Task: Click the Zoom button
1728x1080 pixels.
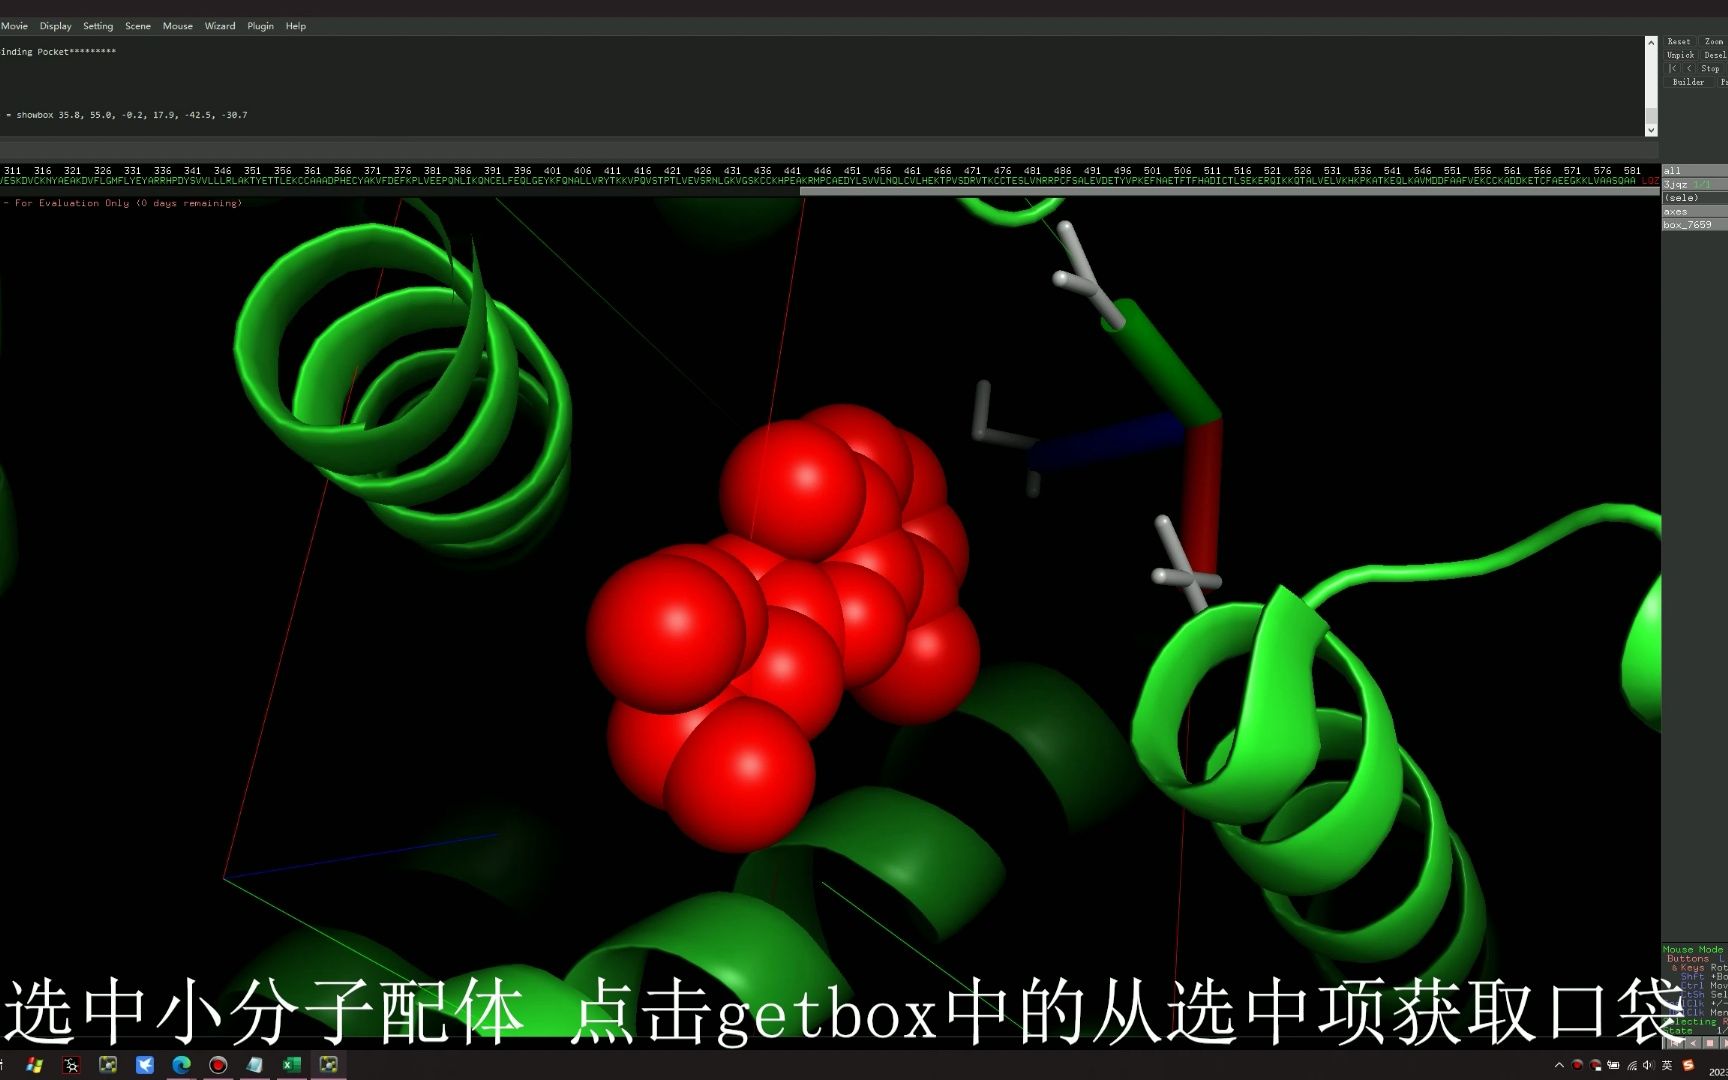Action: (1714, 42)
